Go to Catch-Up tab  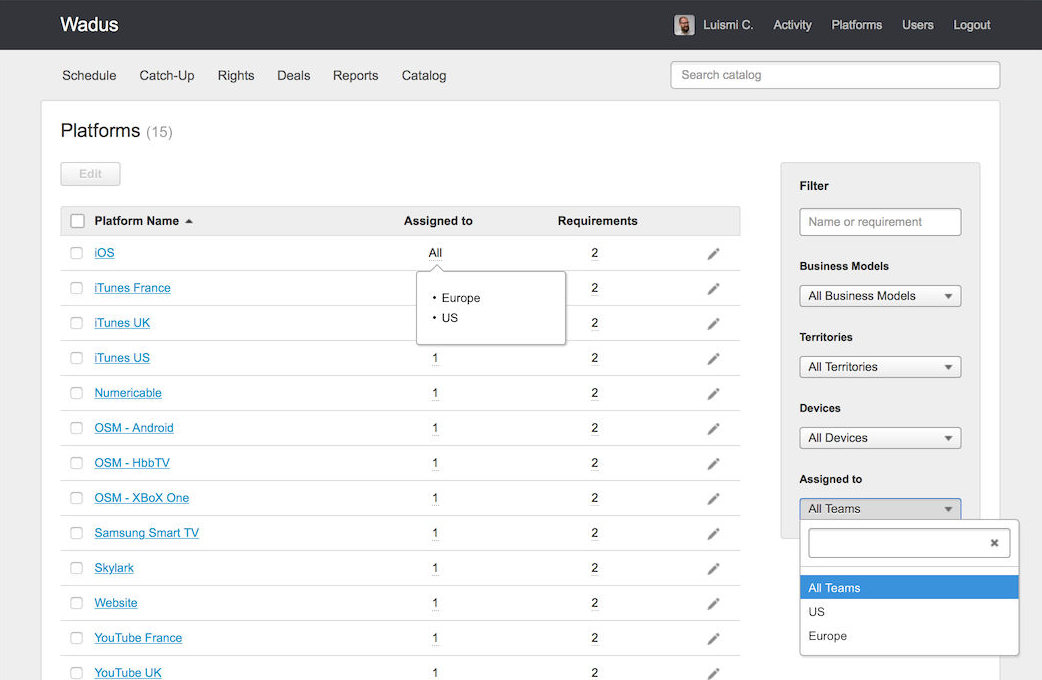coord(167,76)
